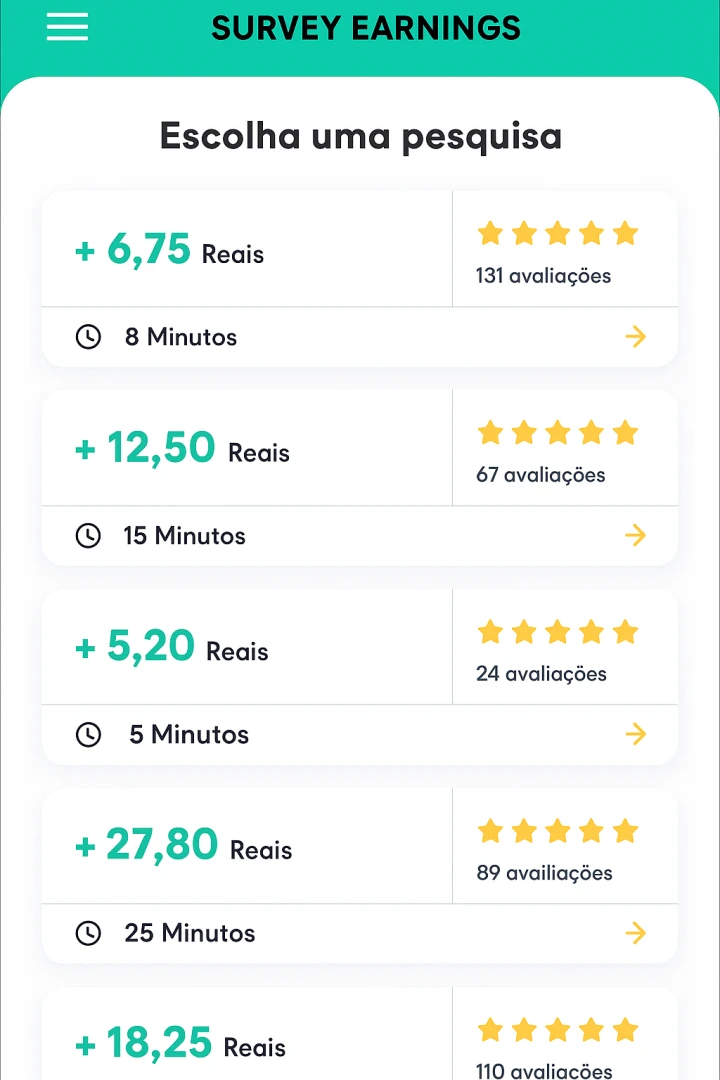Click the star rating above 131 avaliações
Viewport: 720px width, 1080px height.
[x=557, y=234]
